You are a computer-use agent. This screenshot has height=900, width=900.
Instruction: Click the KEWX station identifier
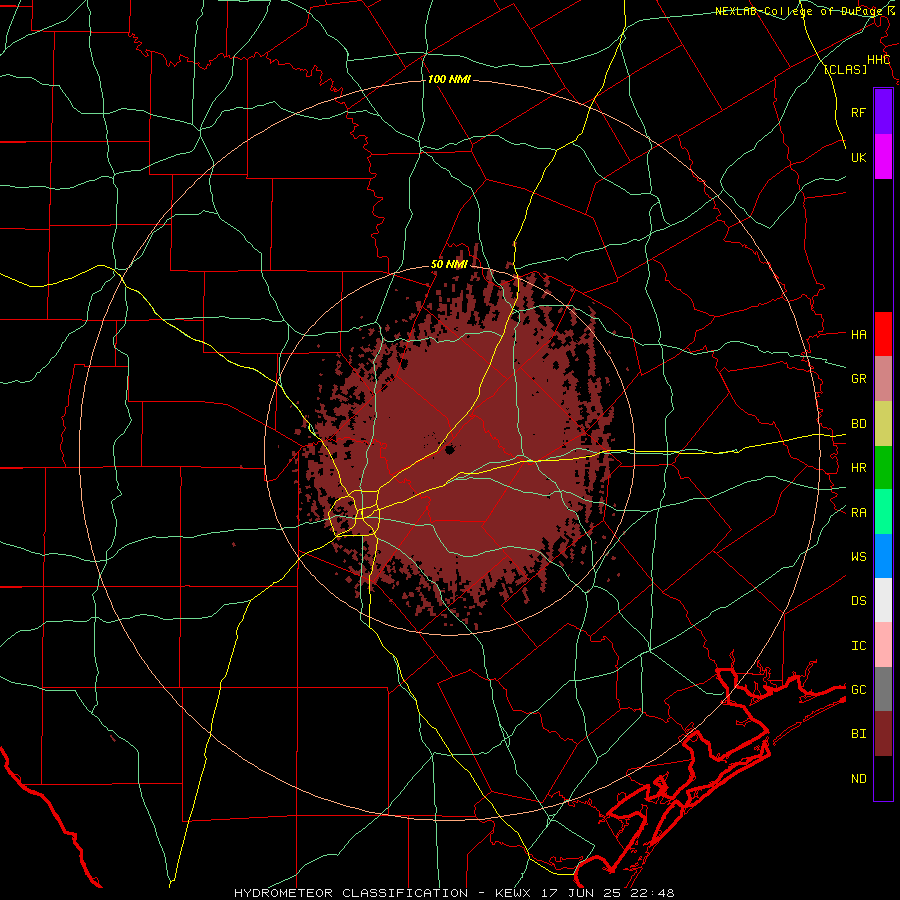[x=513, y=893]
